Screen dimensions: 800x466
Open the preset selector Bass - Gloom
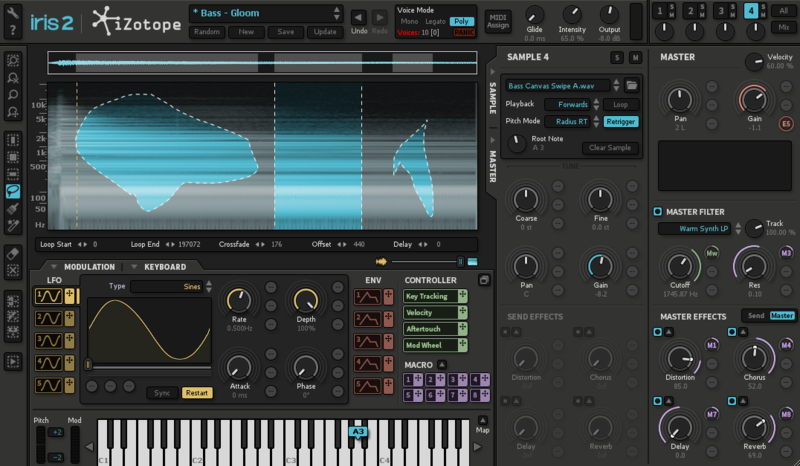(x=265, y=13)
